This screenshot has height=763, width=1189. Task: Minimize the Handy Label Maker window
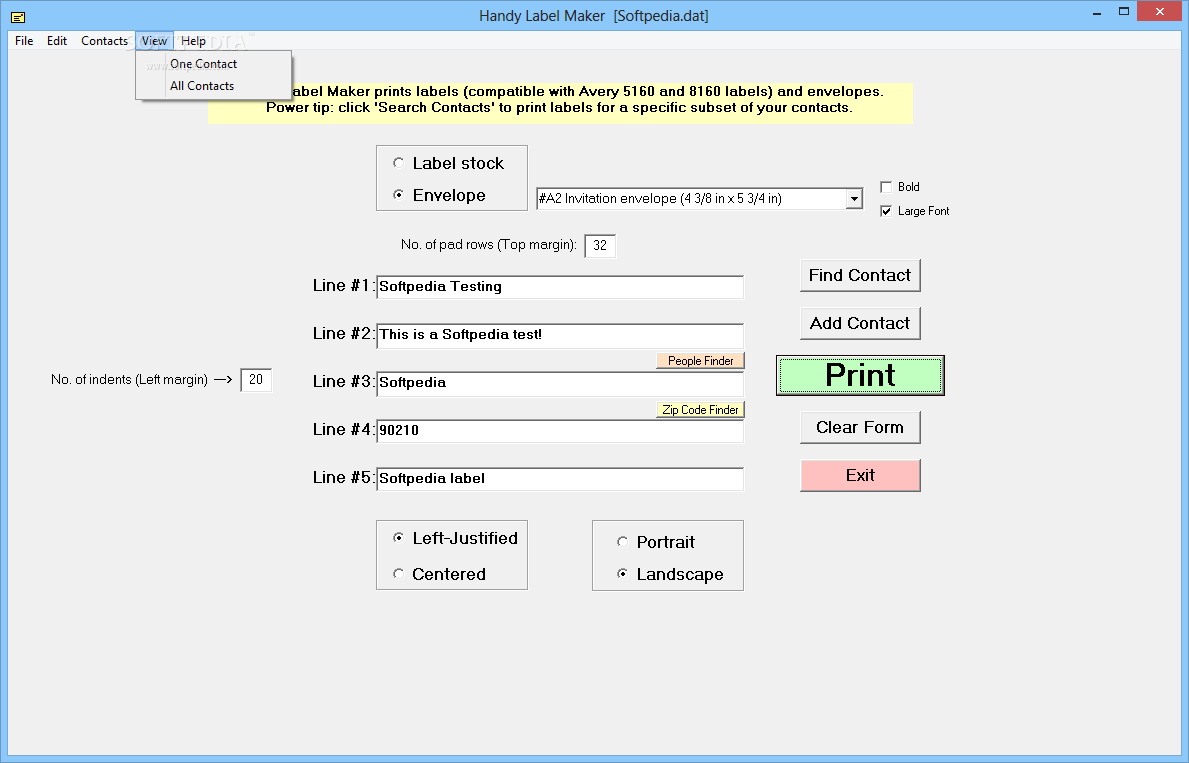(1097, 13)
